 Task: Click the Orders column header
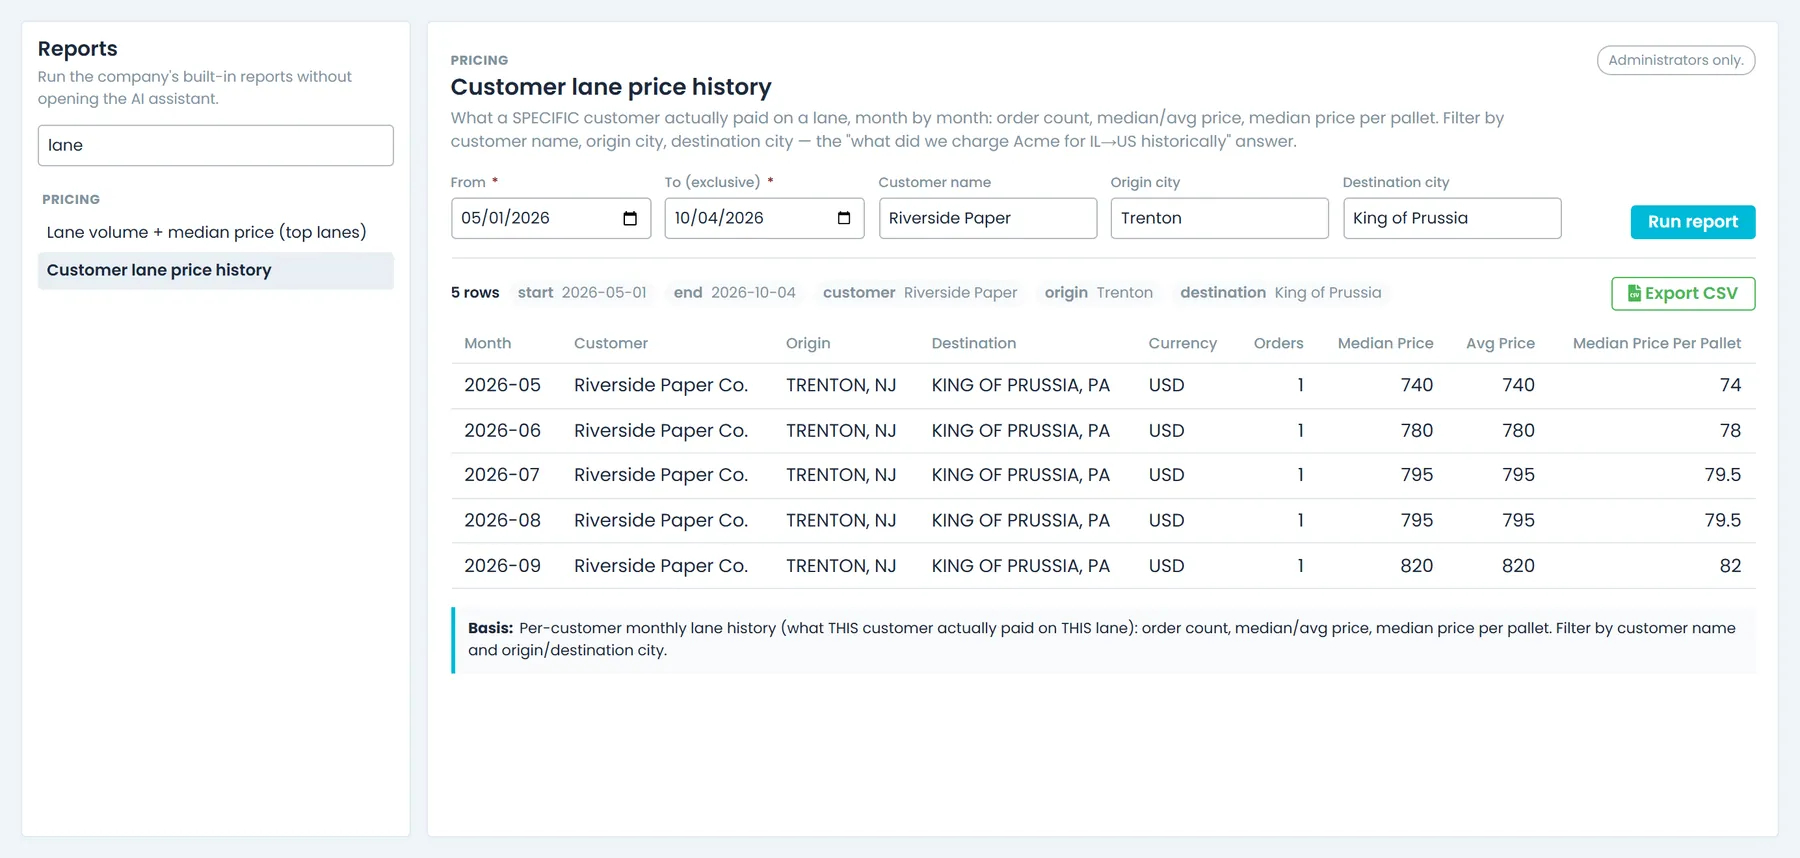(x=1279, y=343)
